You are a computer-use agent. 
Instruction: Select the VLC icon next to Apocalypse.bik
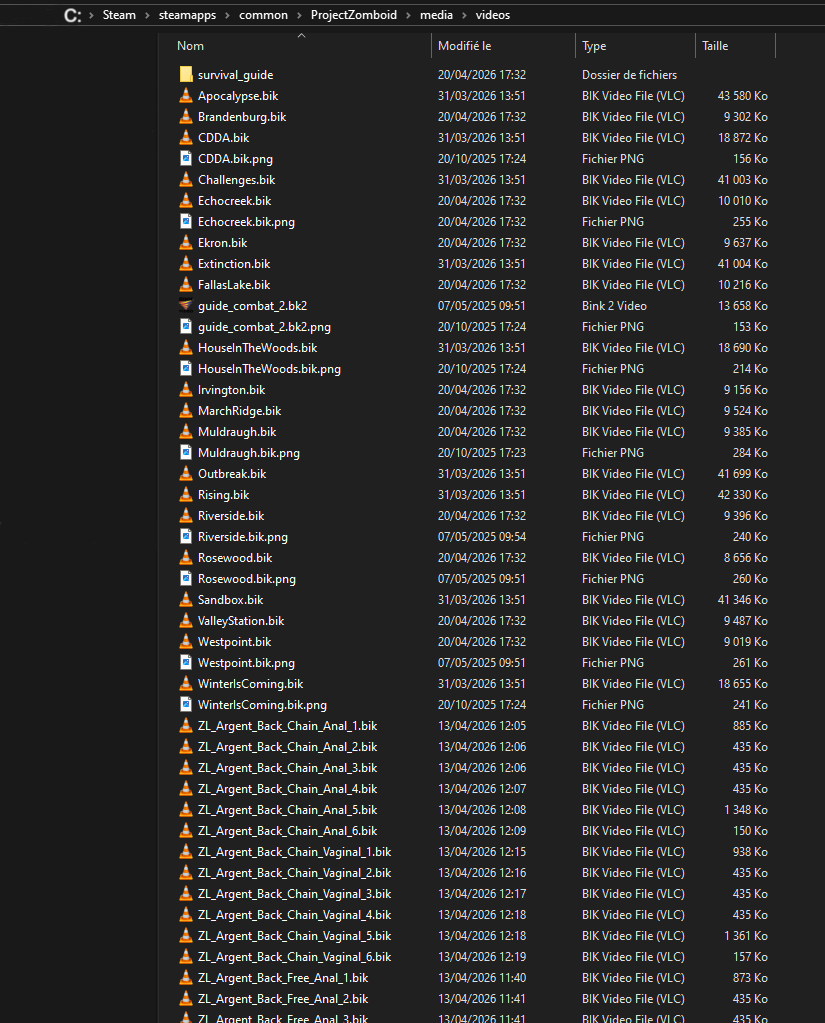(186, 96)
